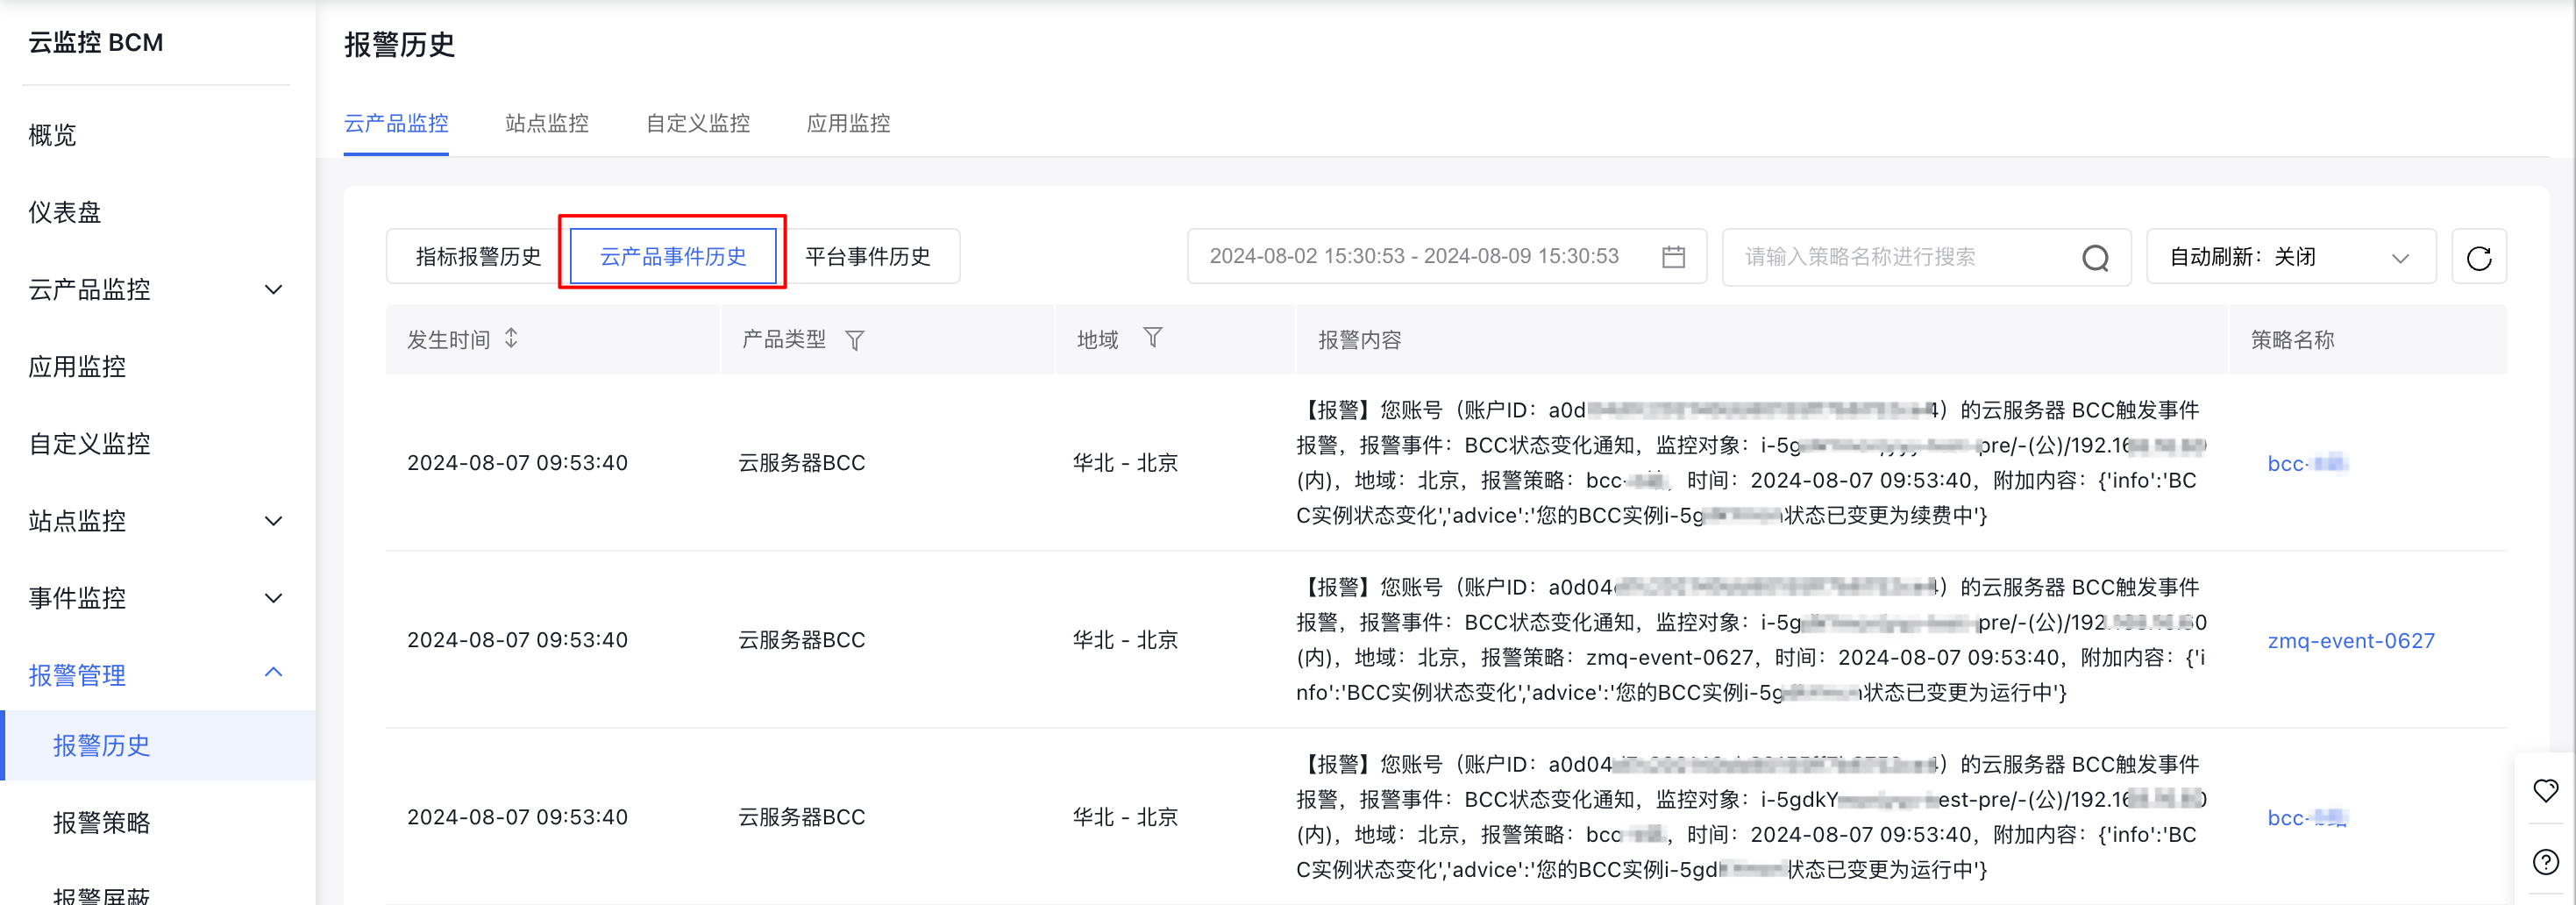
Task: Expand 云产品监控 sidebar chevron
Action: (273, 289)
